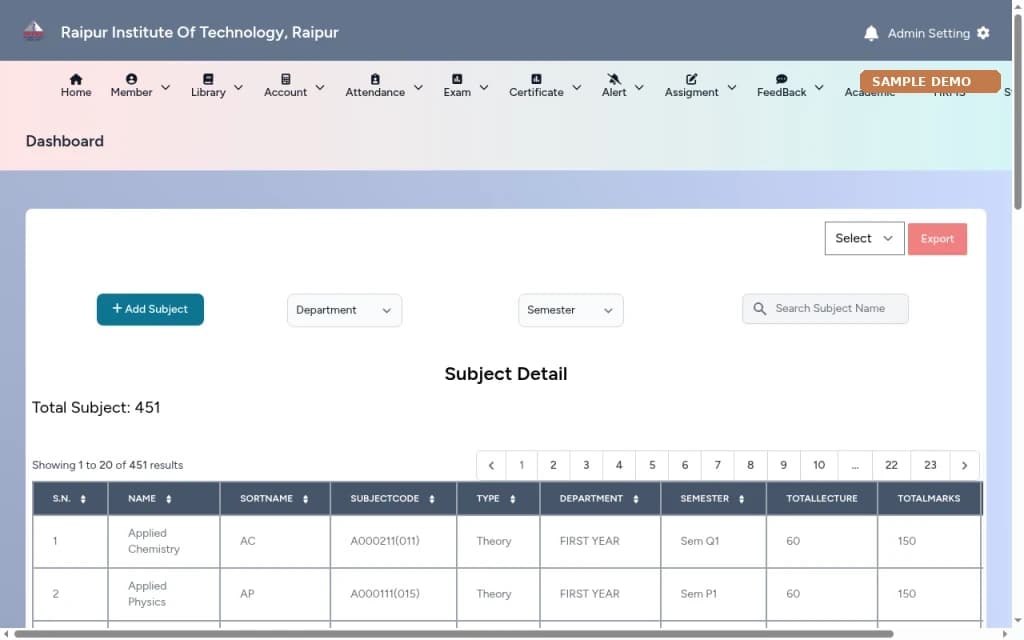Expand the Attendance menu chevron
Screen dimensions: 1024x640
coord(419,87)
